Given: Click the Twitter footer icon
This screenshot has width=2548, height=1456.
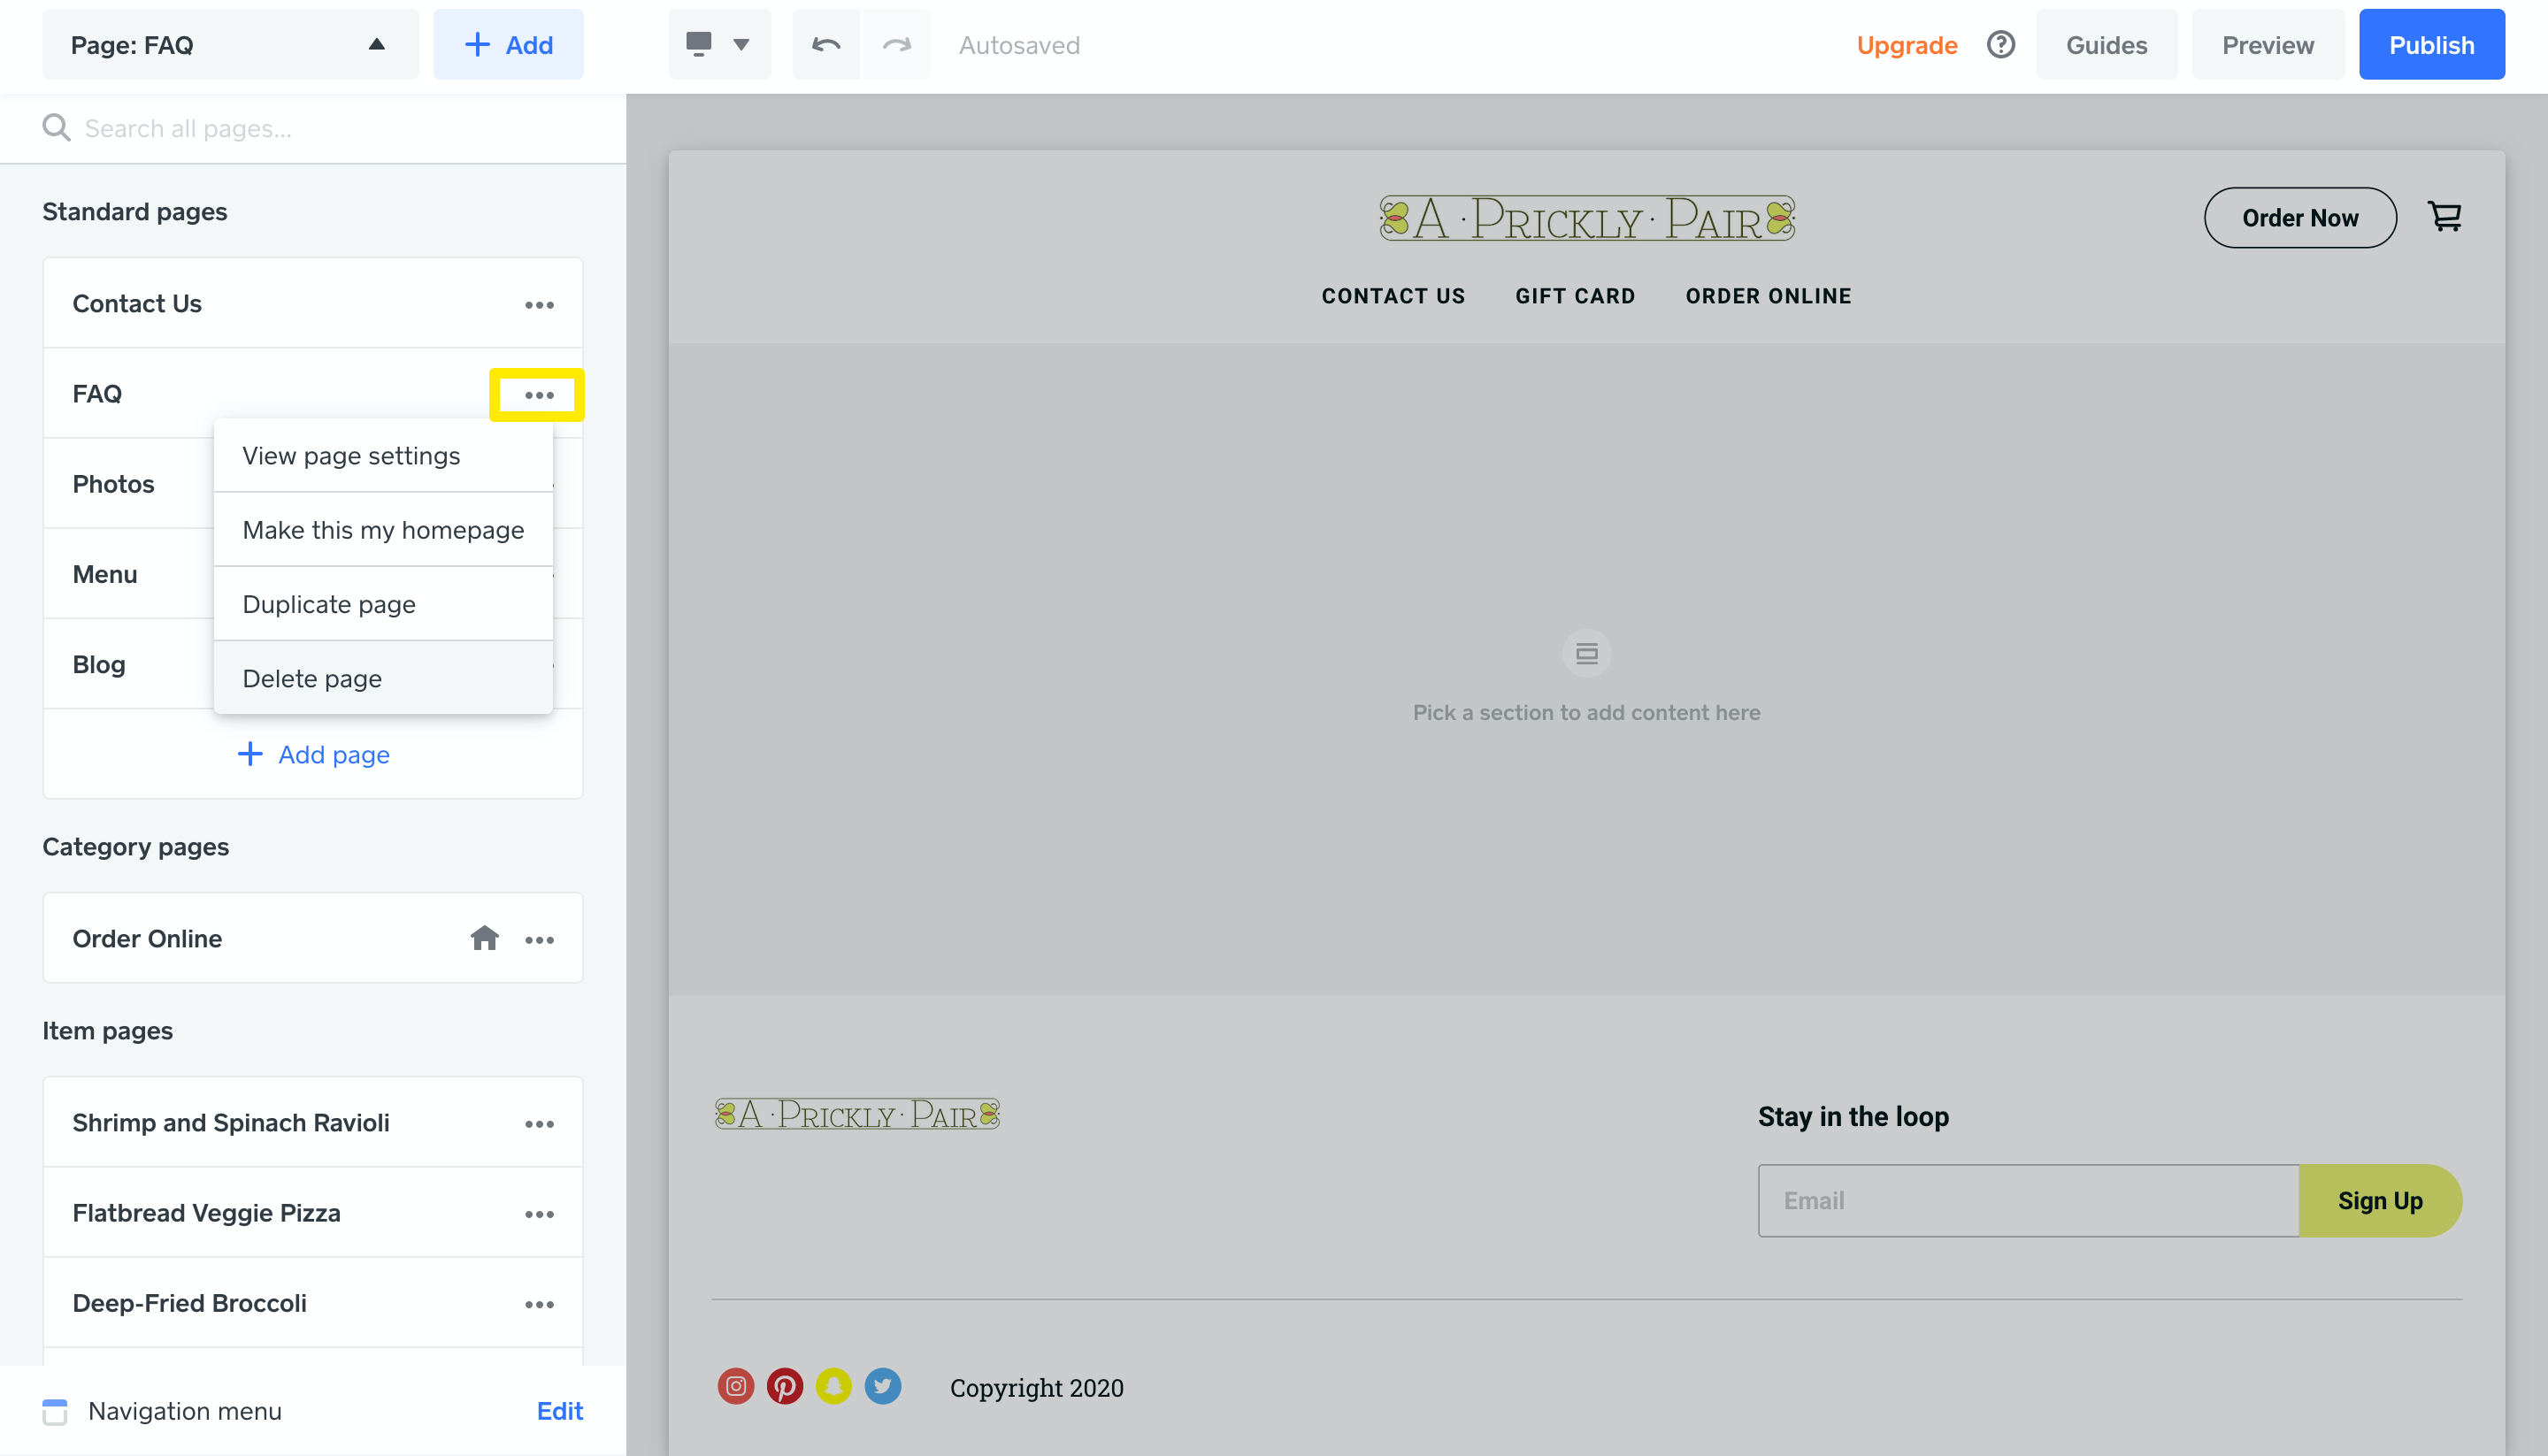Looking at the screenshot, I should coord(882,1386).
